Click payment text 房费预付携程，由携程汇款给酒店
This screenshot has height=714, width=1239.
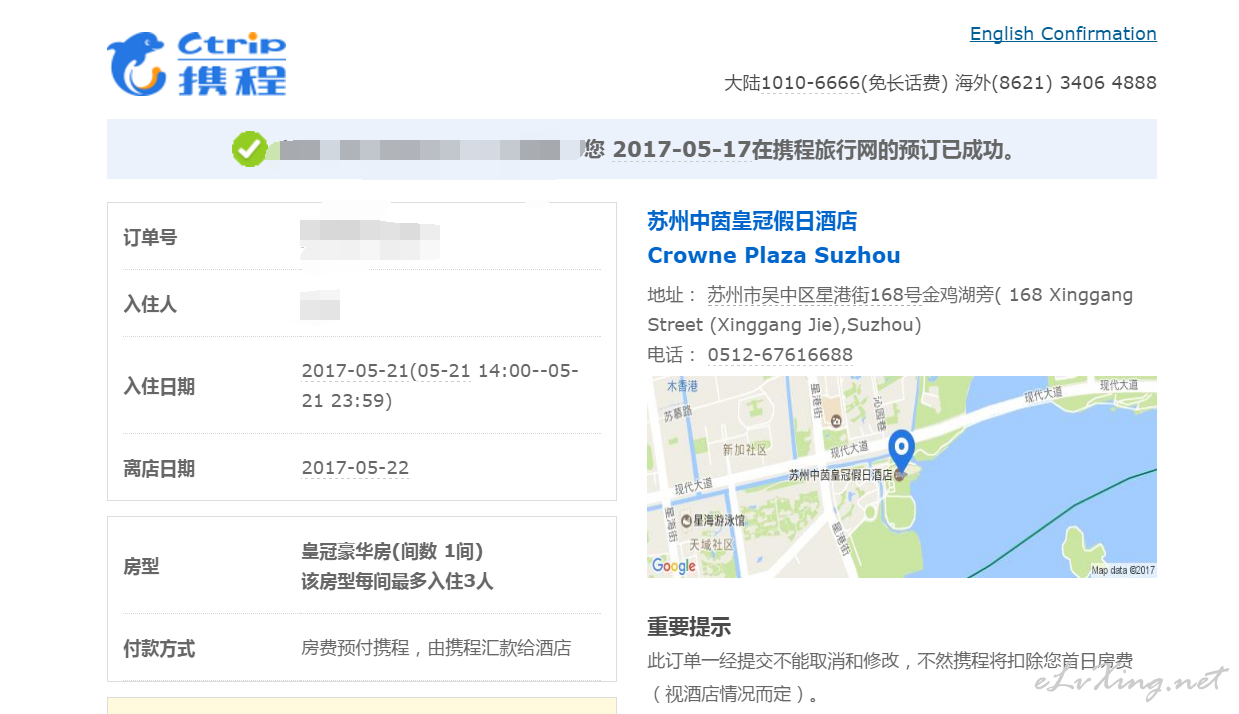(x=436, y=648)
